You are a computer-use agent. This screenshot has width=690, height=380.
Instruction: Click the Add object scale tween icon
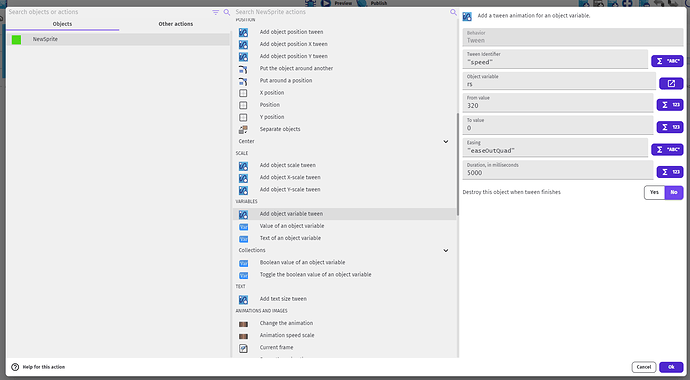[243, 166]
